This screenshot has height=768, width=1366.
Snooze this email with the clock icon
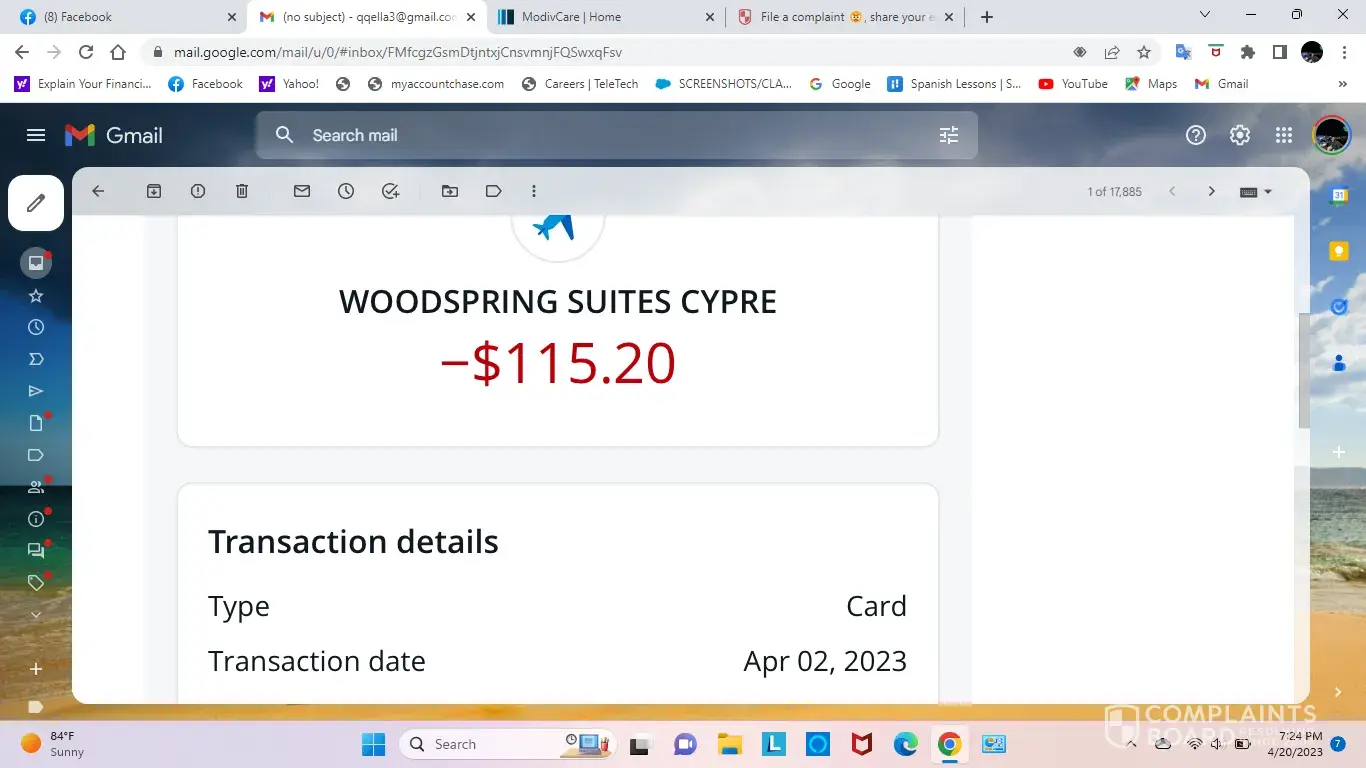tap(346, 191)
